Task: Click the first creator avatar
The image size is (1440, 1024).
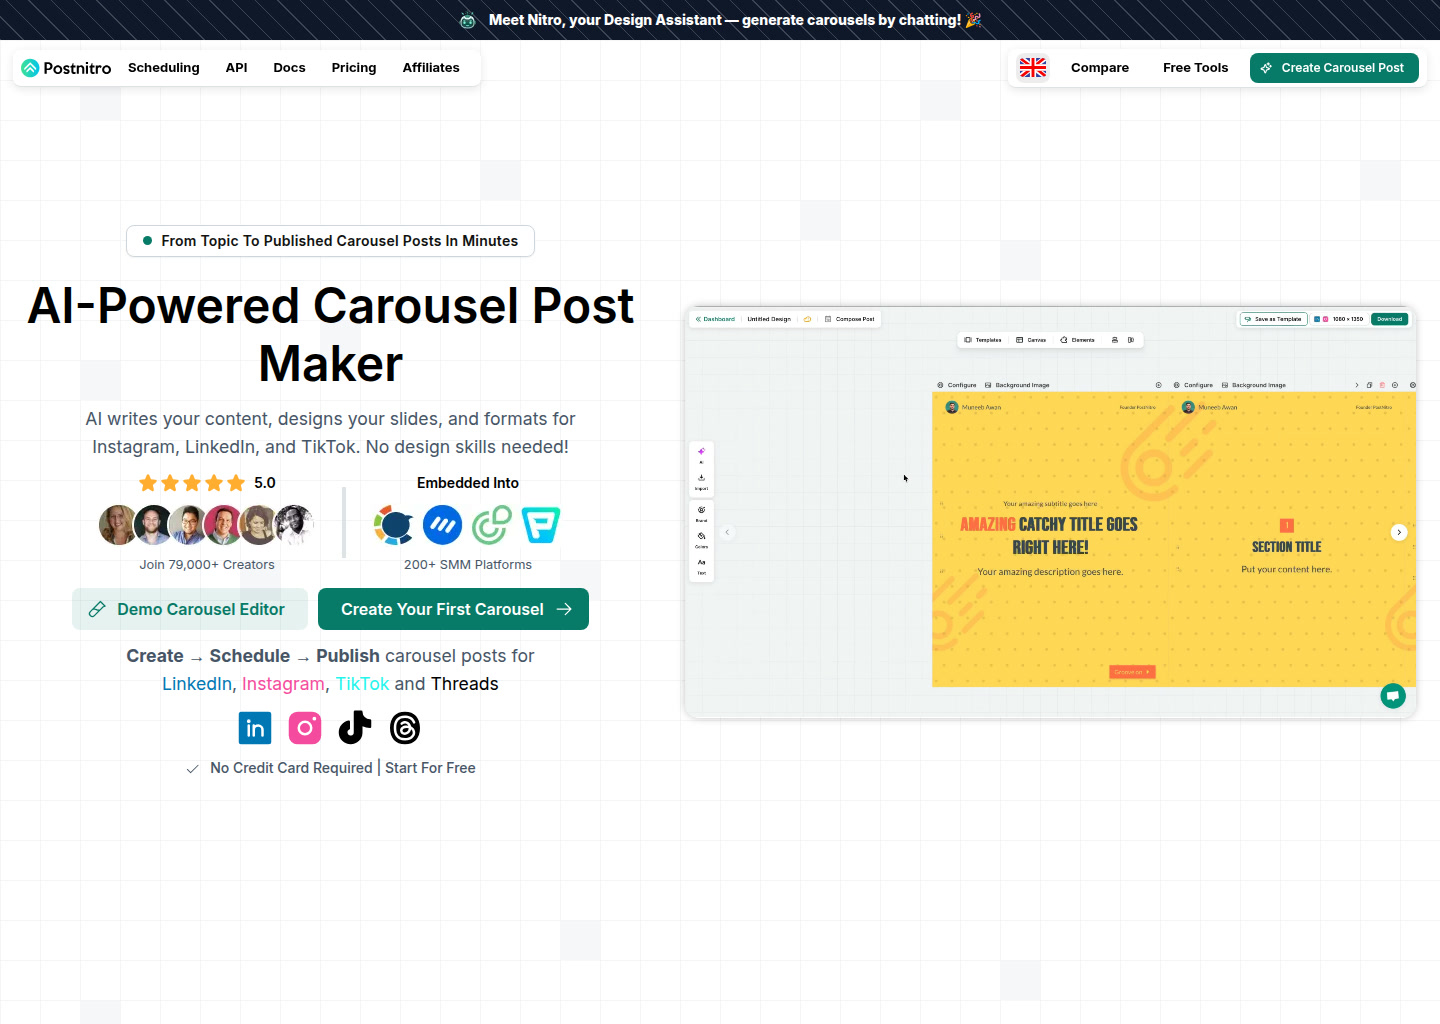Action: pos(119,525)
